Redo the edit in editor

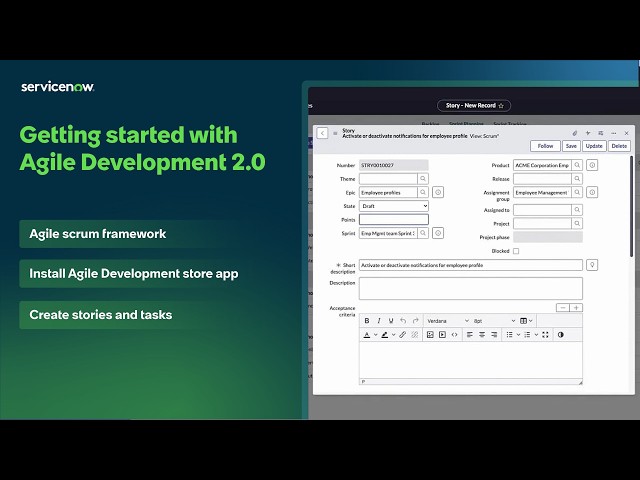[x=416, y=321]
